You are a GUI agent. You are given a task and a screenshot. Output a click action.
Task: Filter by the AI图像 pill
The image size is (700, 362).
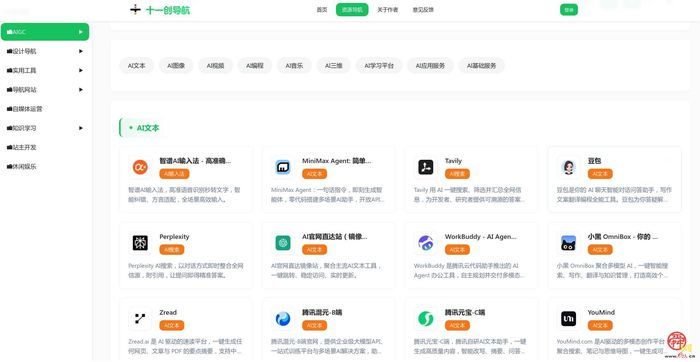176,66
